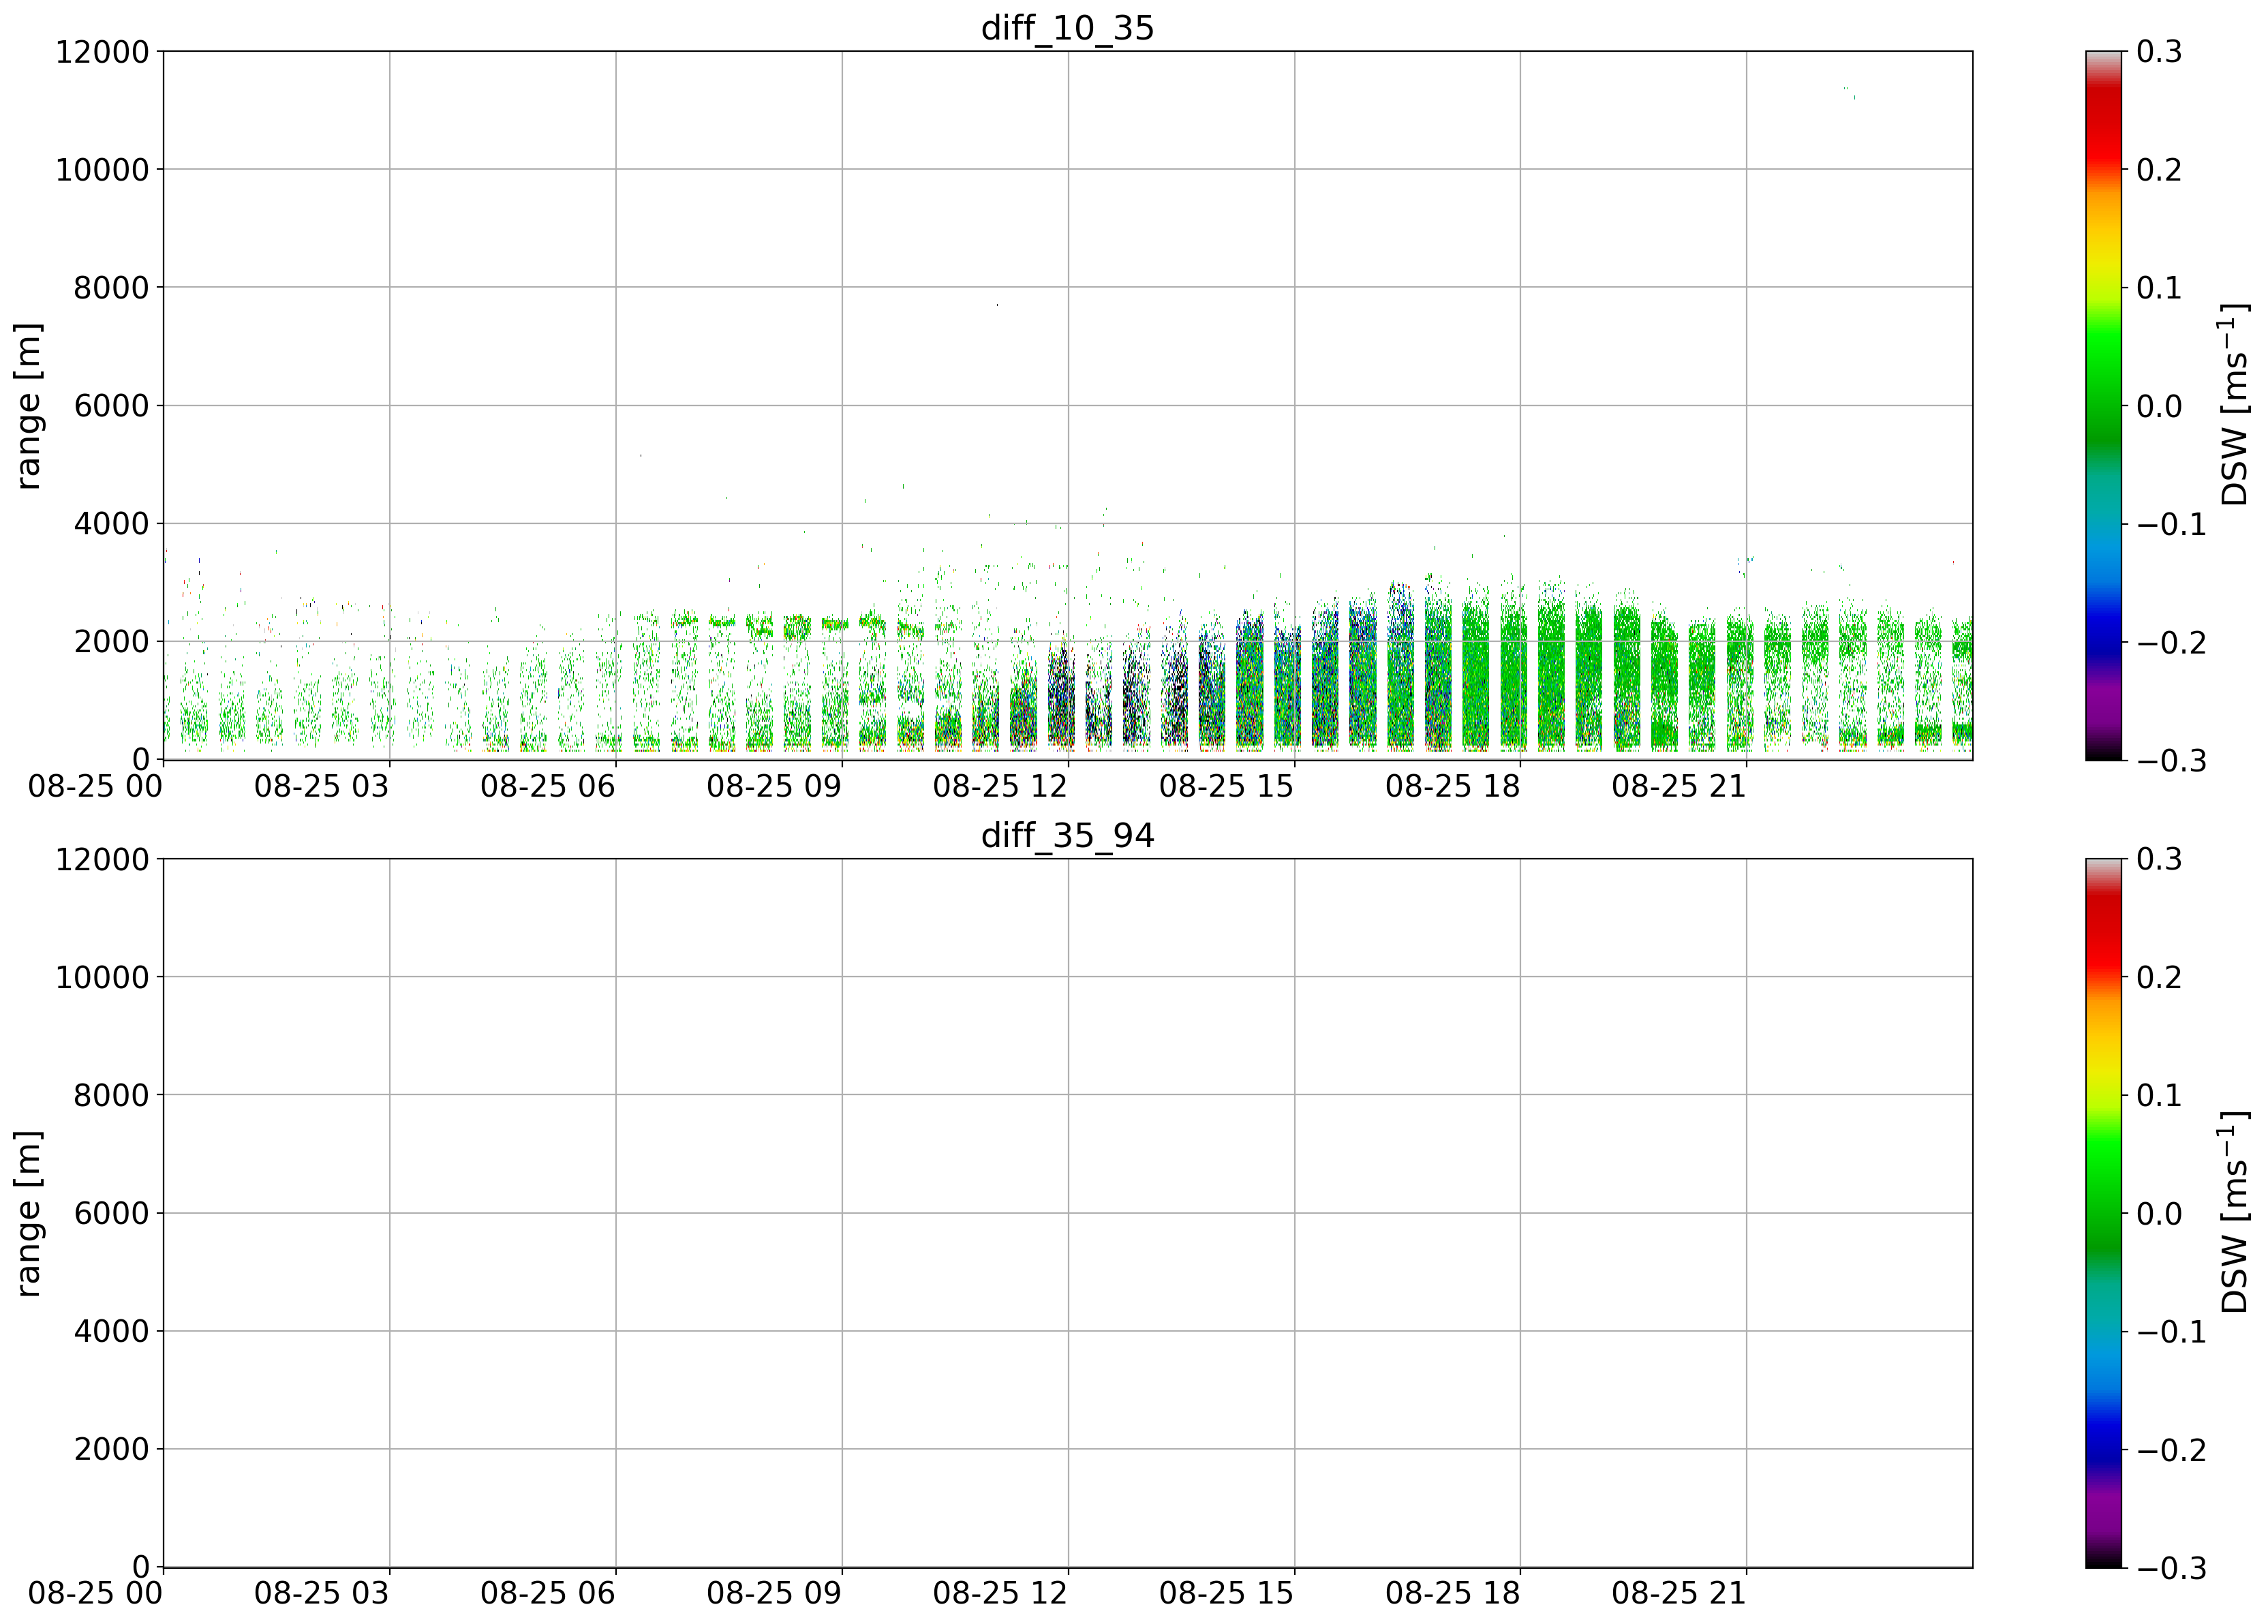
Task: Click the diff_35_94 plot title
Action: 1067,835
